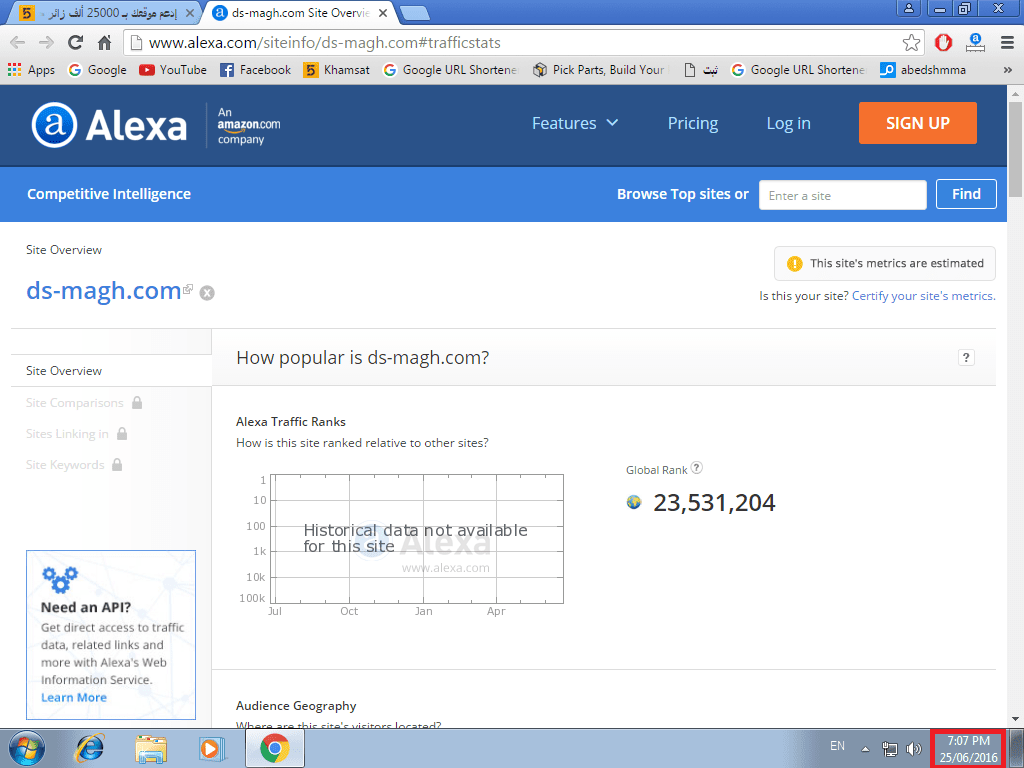Click the volume speaker tray icon
Screen dimensions: 1024x768
coord(913,748)
